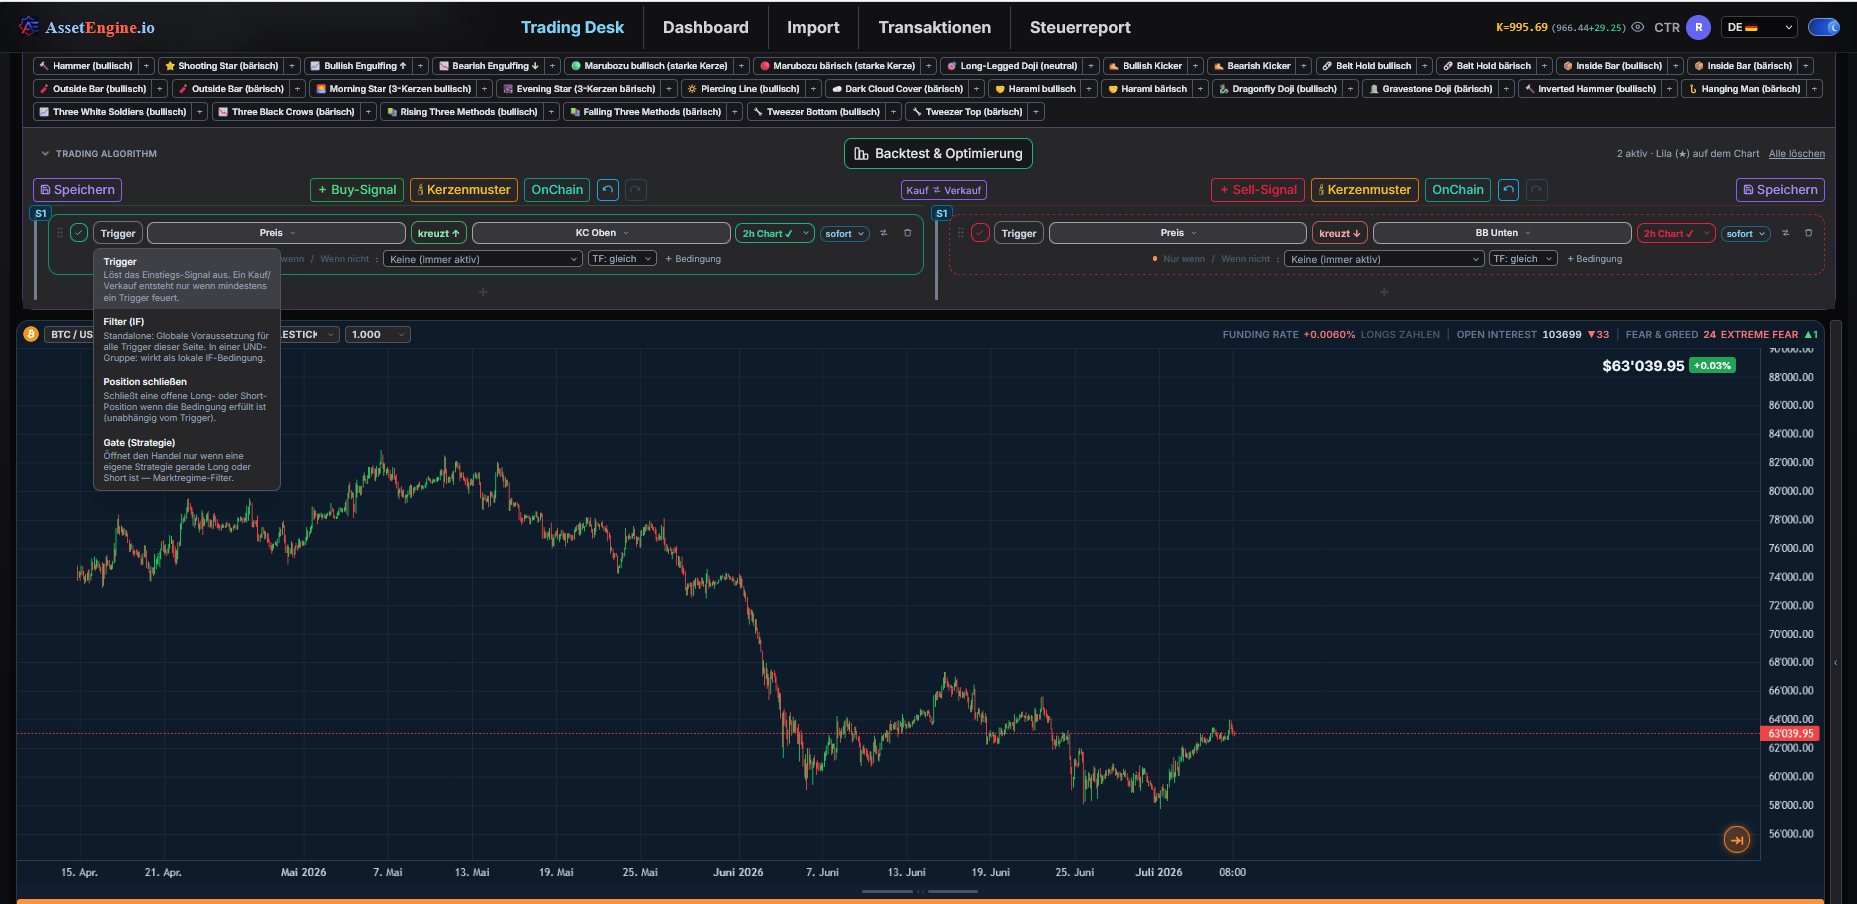The width and height of the screenshot is (1857, 904).
Task: Open sell-side OnChain
Action: tap(1458, 190)
